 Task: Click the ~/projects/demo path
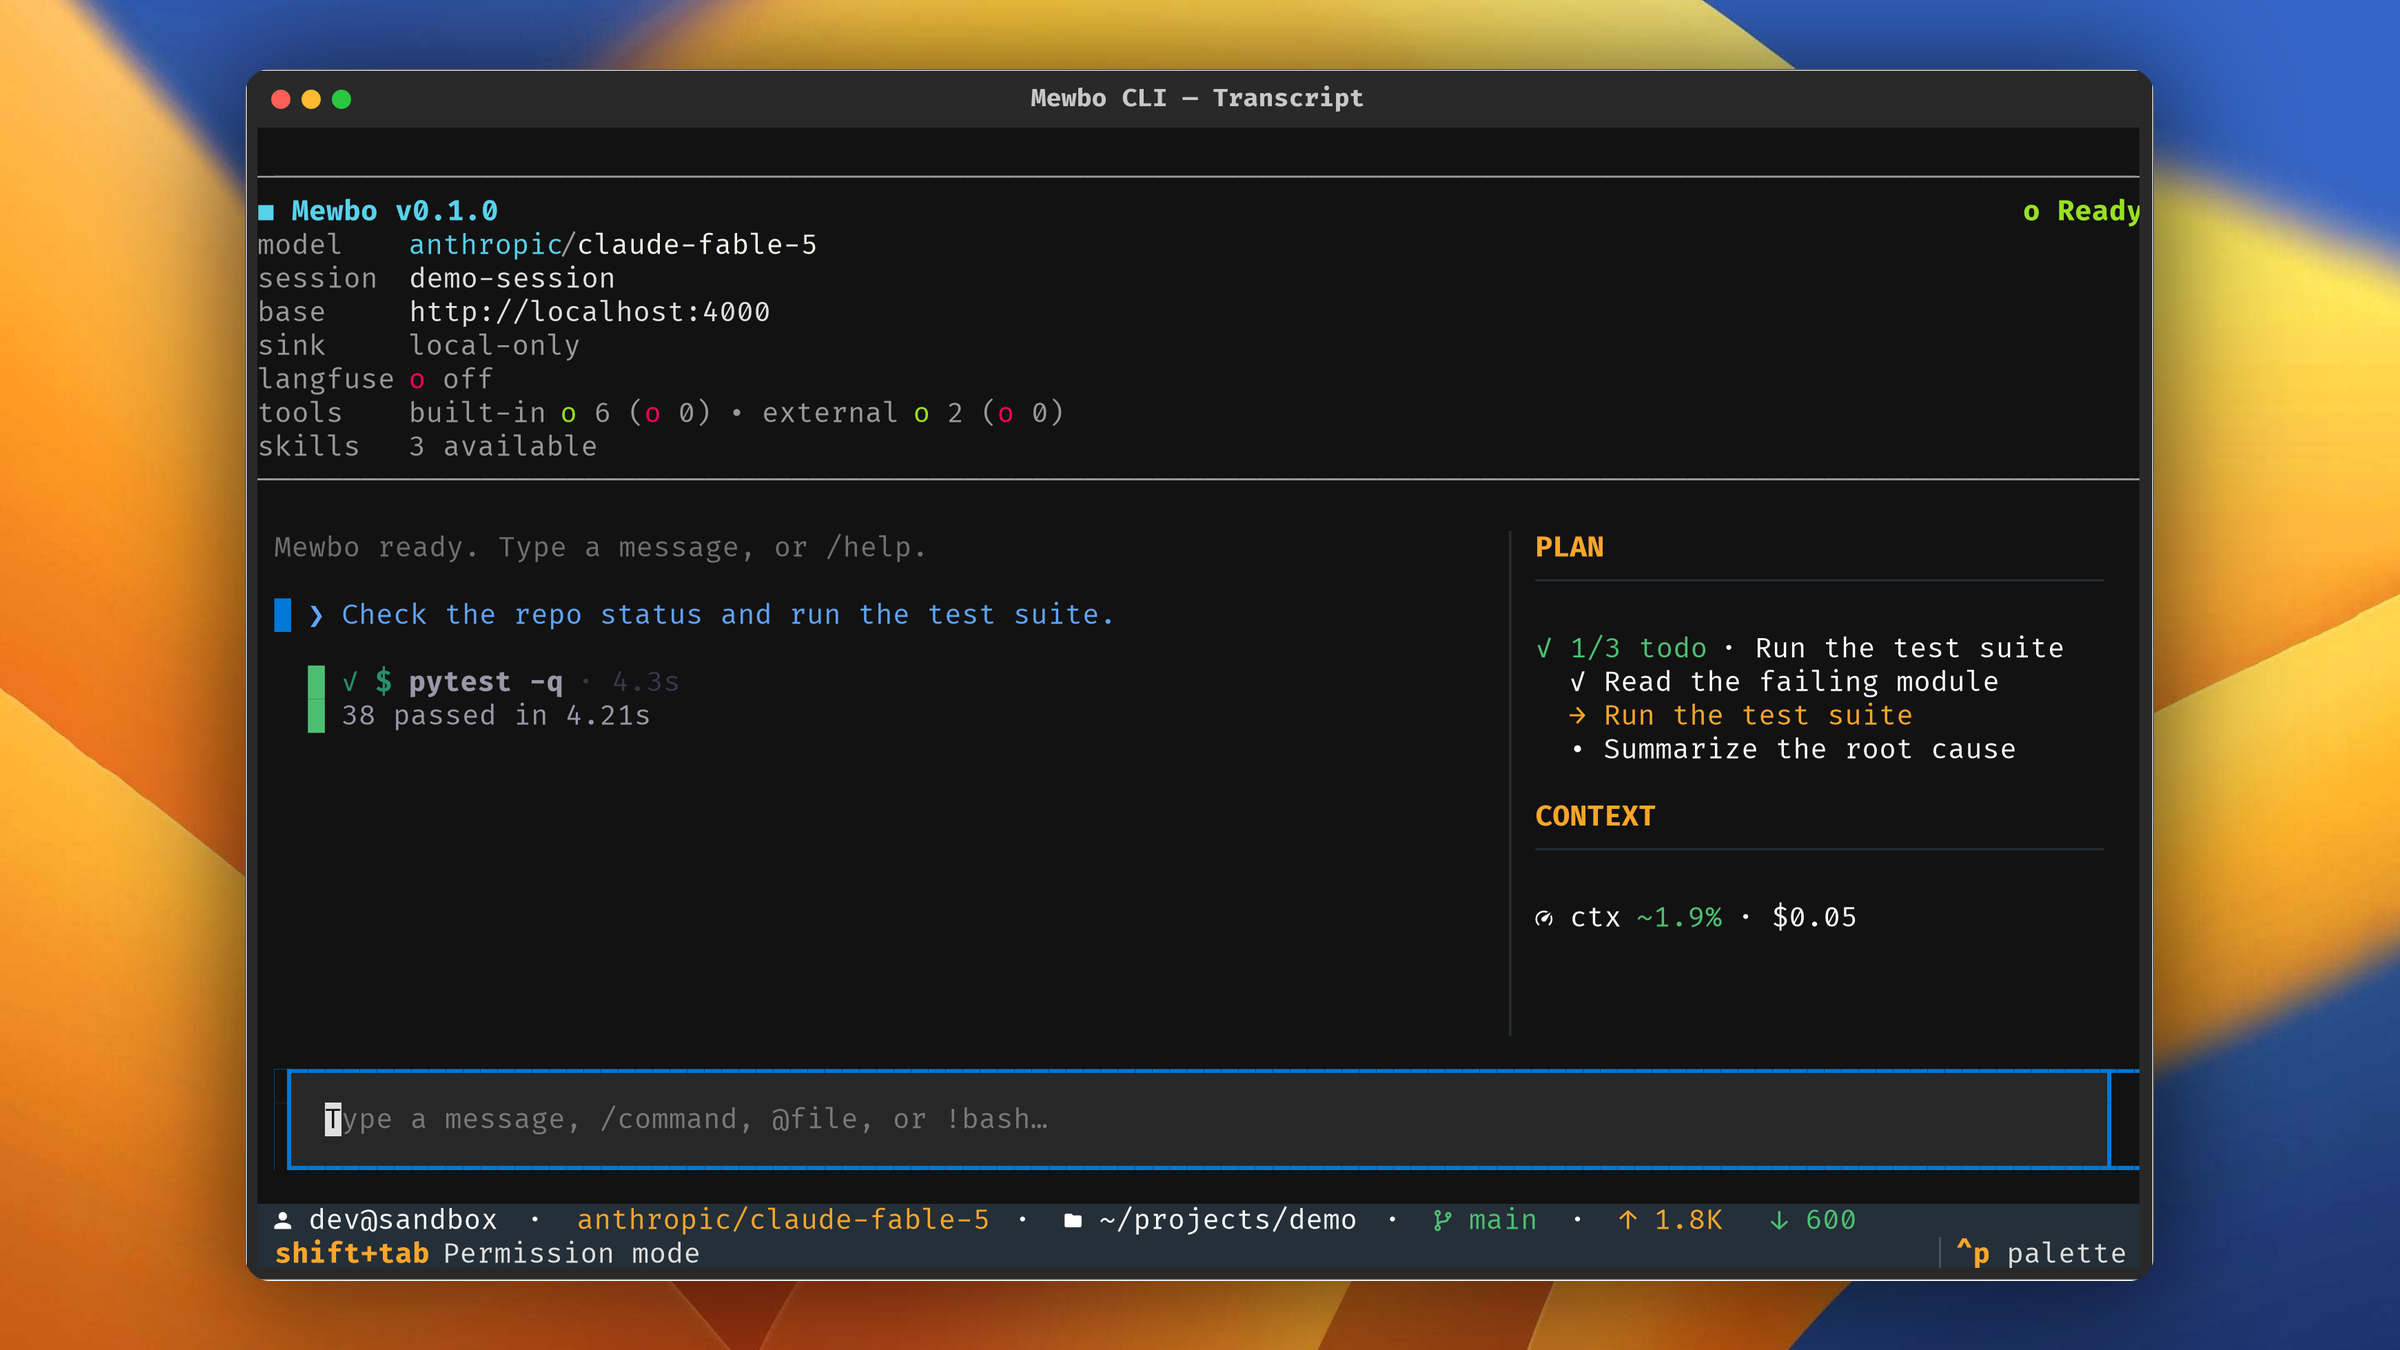coord(1228,1220)
